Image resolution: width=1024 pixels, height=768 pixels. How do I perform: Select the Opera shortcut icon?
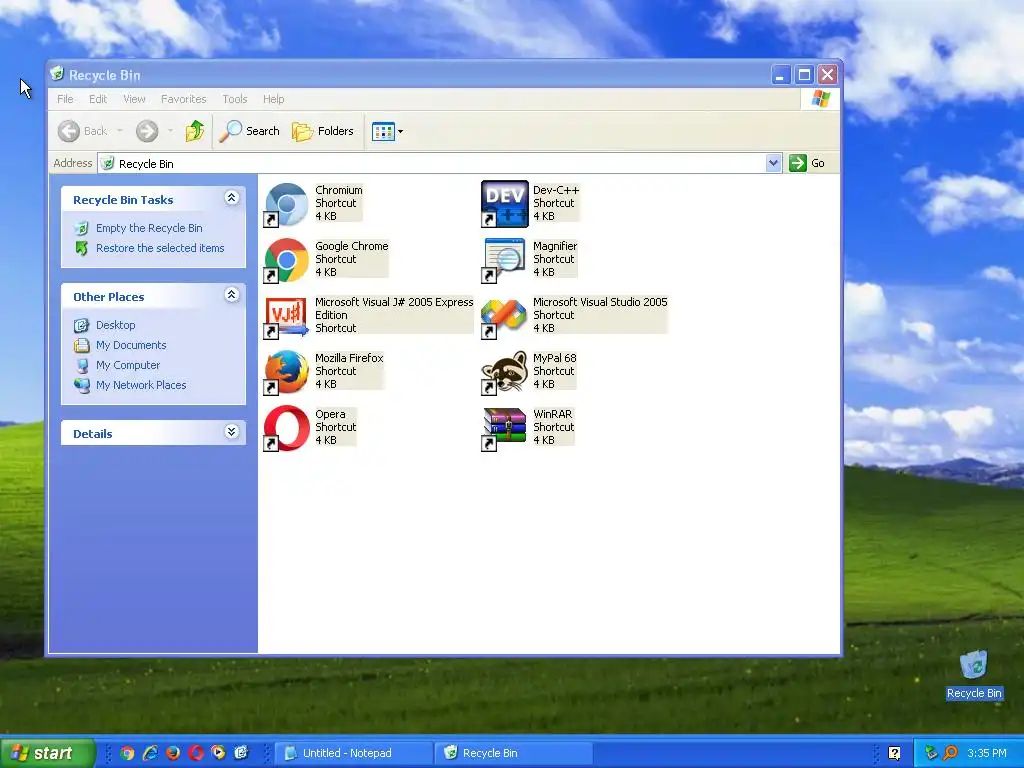click(x=286, y=428)
